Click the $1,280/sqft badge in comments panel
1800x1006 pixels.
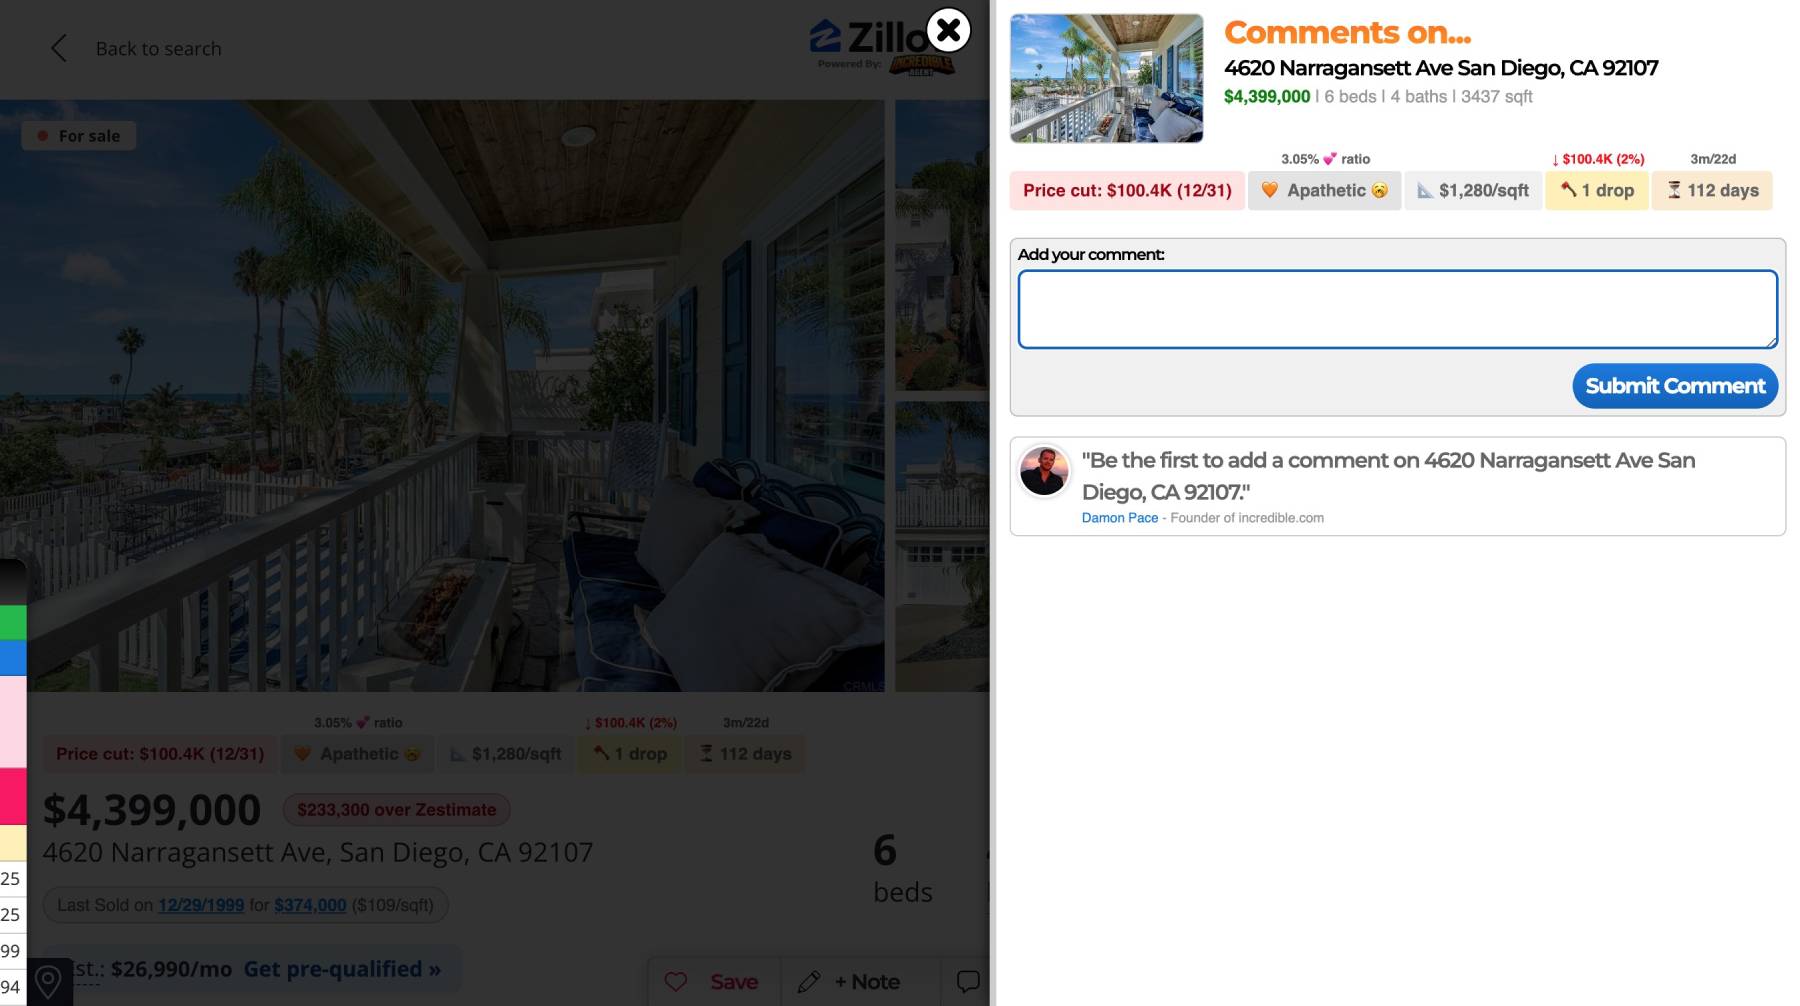pyautogui.click(x=1473, y=190)
